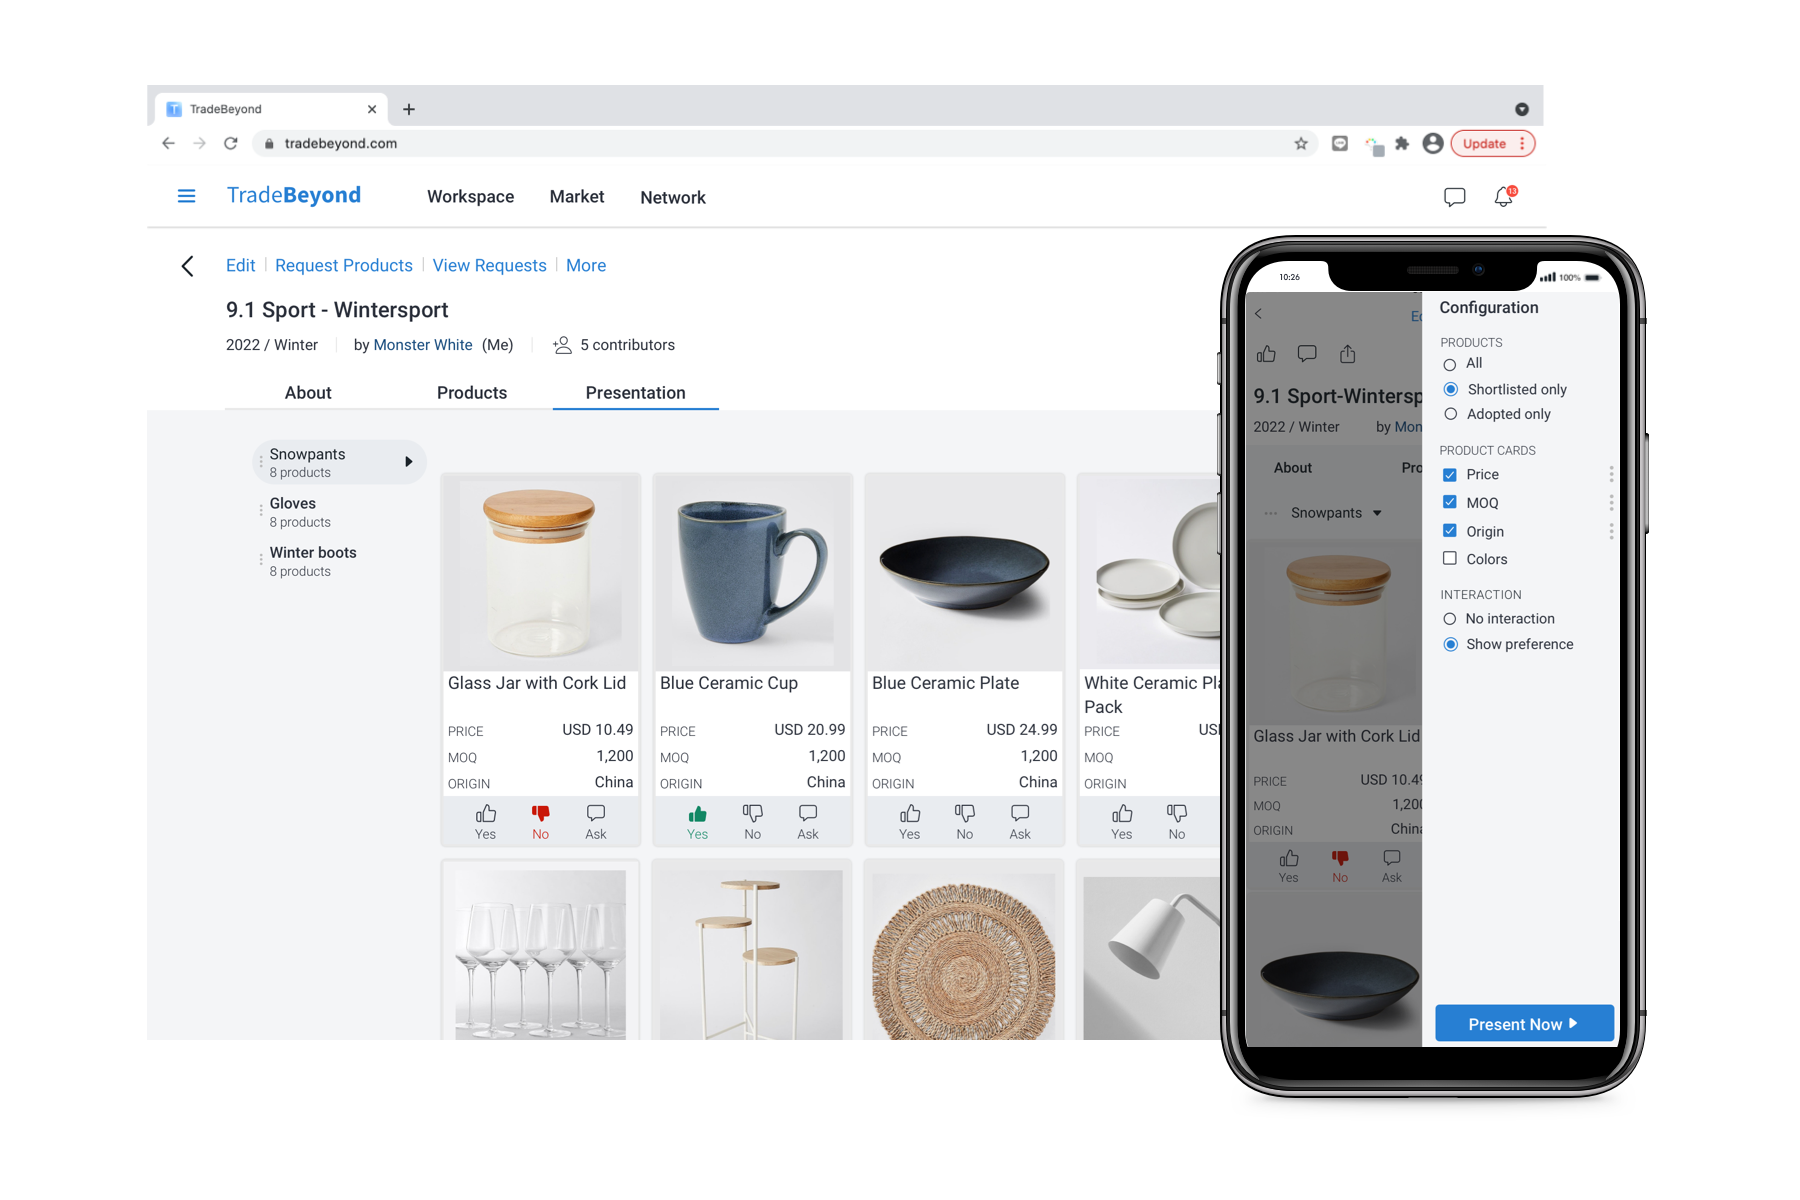Open browser tab search dropdown arrow
The image size is (1800, 1200).
[x=1521, y=109]
